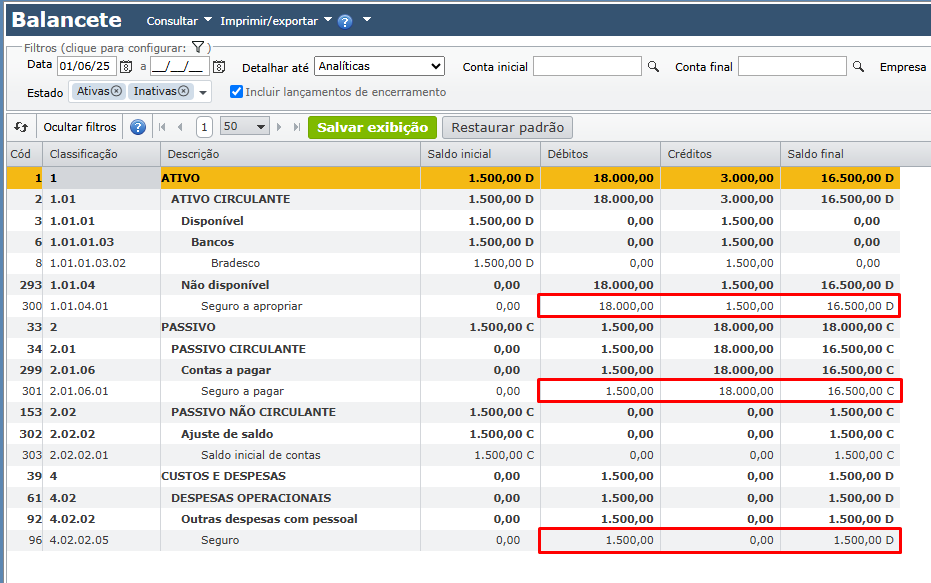Open the start date calendar picker
Viewport: 931px width, 583px height.
[126, 67]
